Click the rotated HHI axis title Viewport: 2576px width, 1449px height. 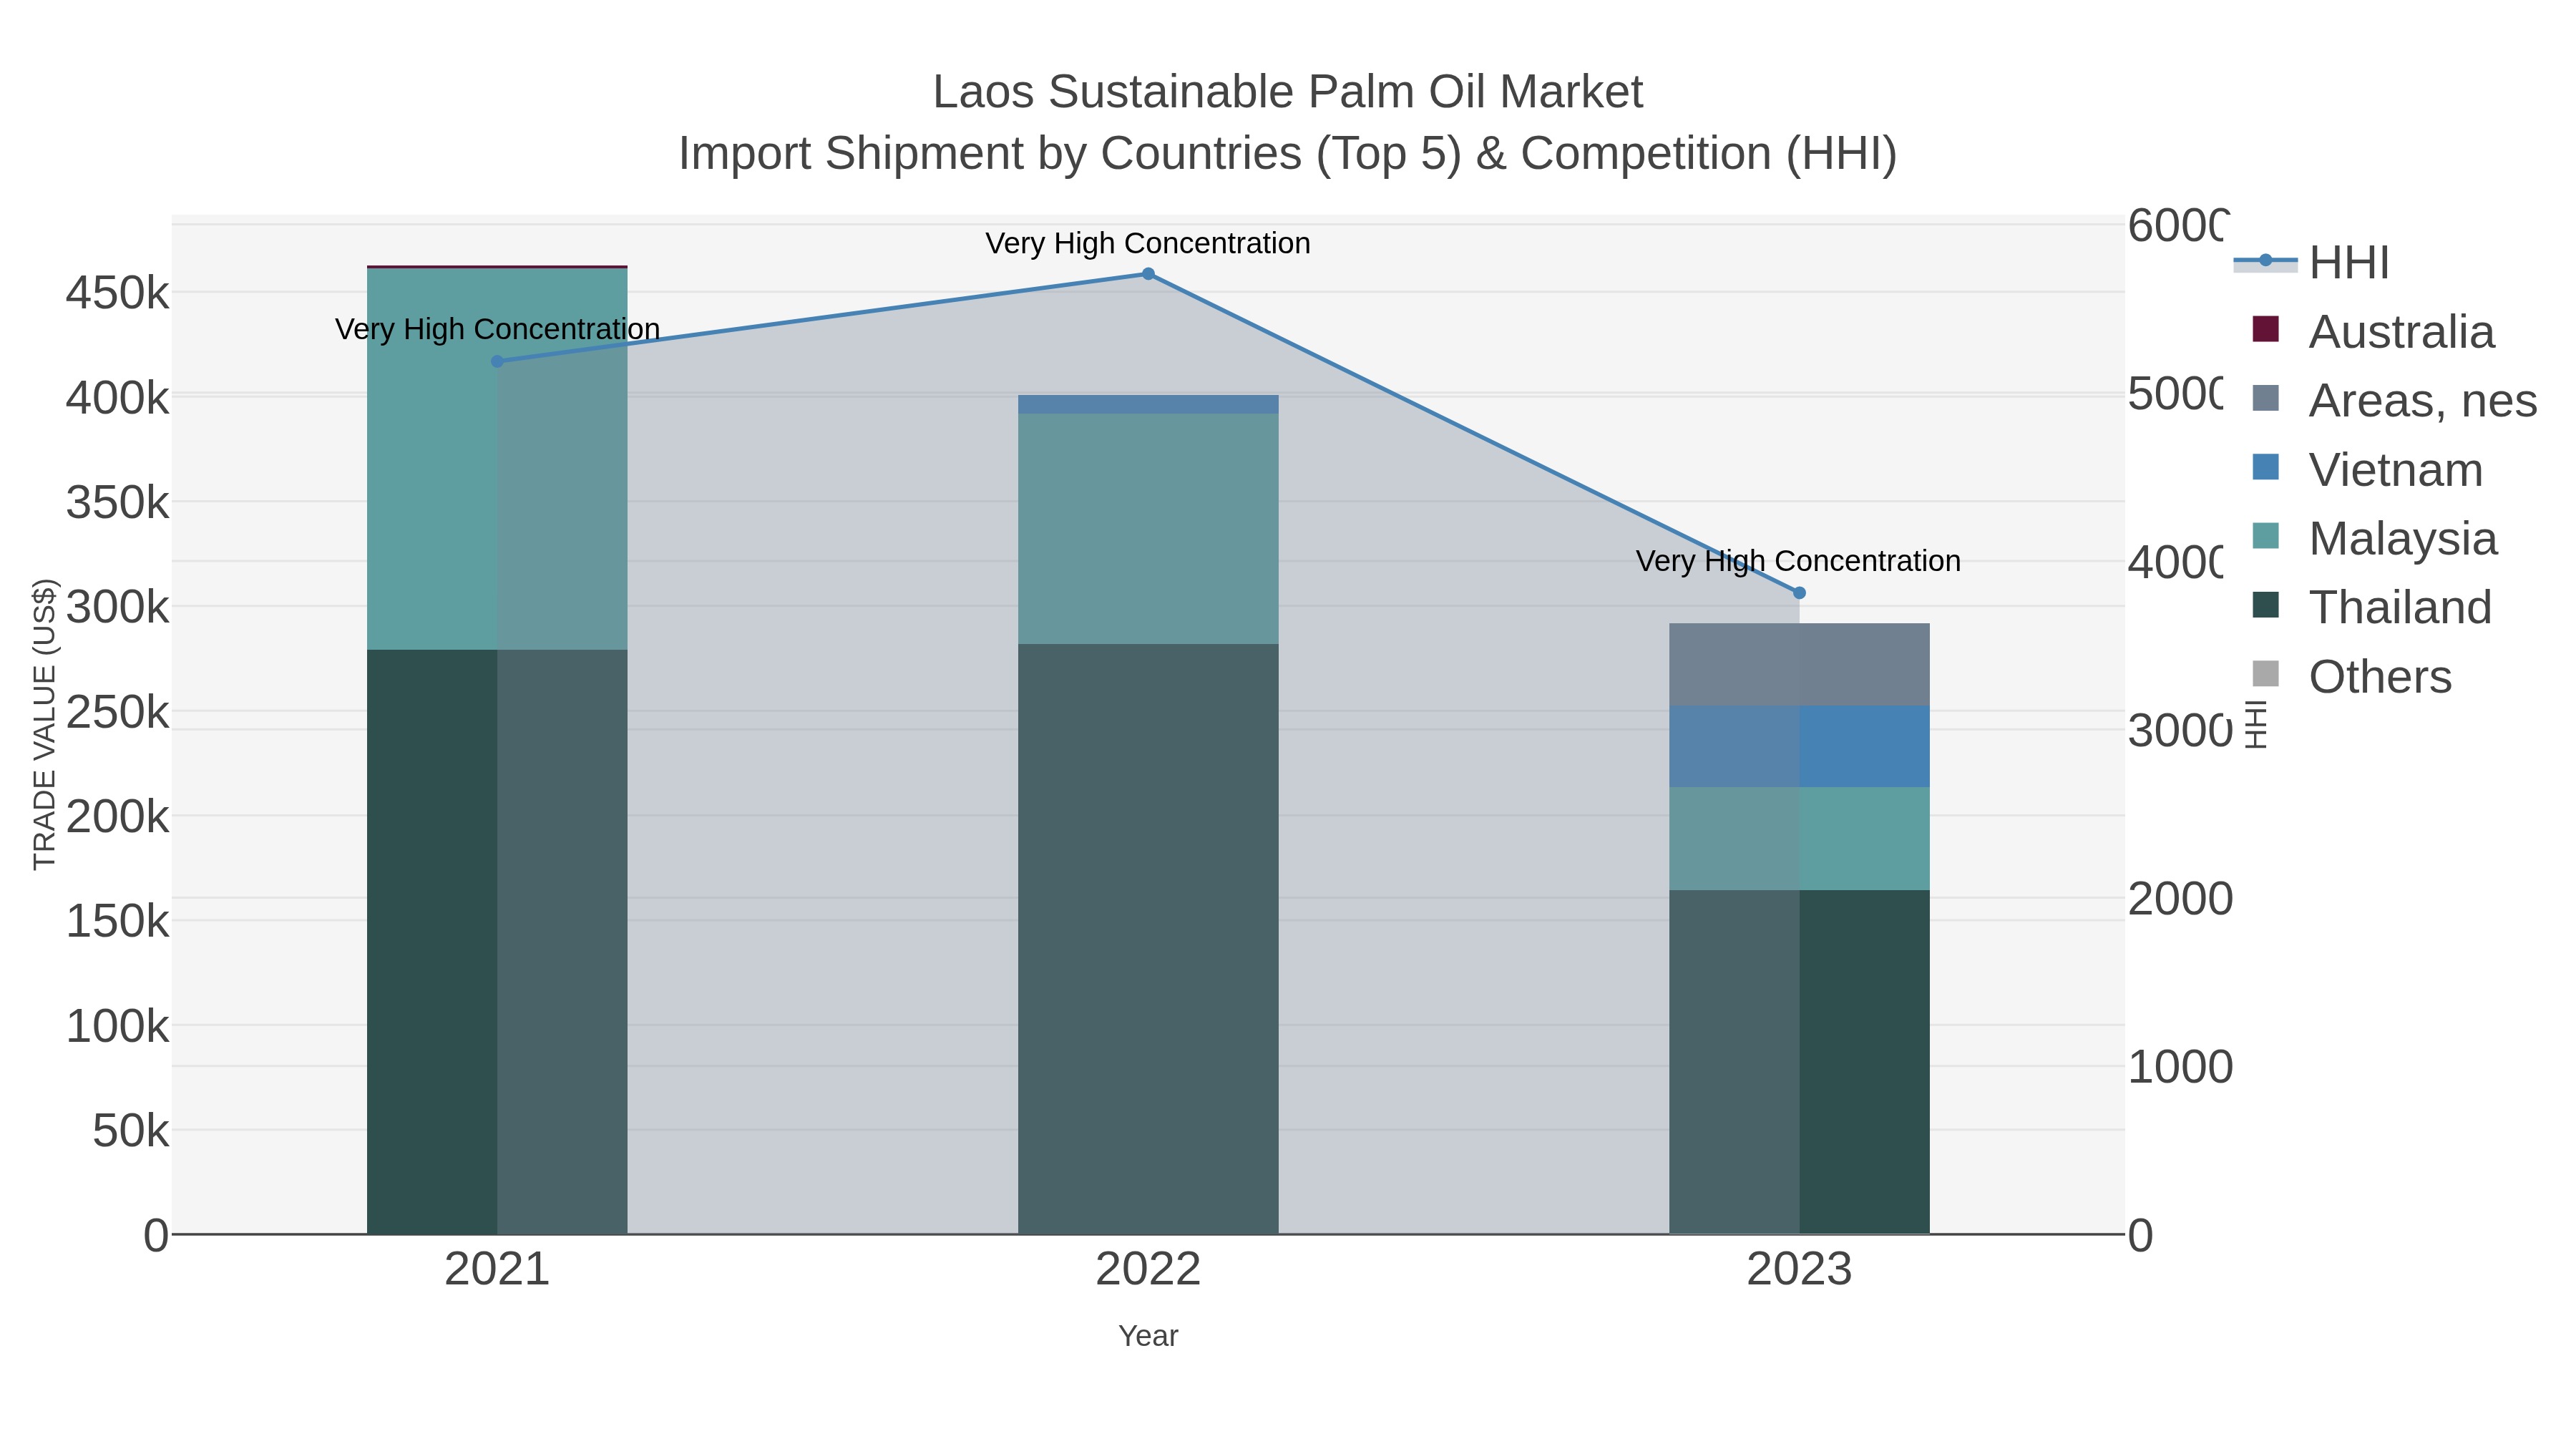click(x=2255, y=724)
